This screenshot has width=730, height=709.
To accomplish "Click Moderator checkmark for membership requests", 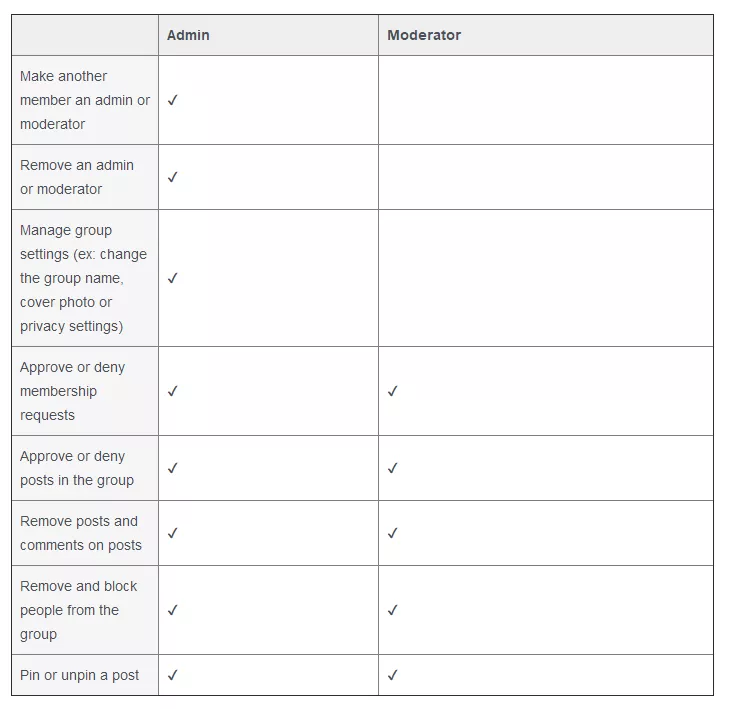I will point(392,391).
